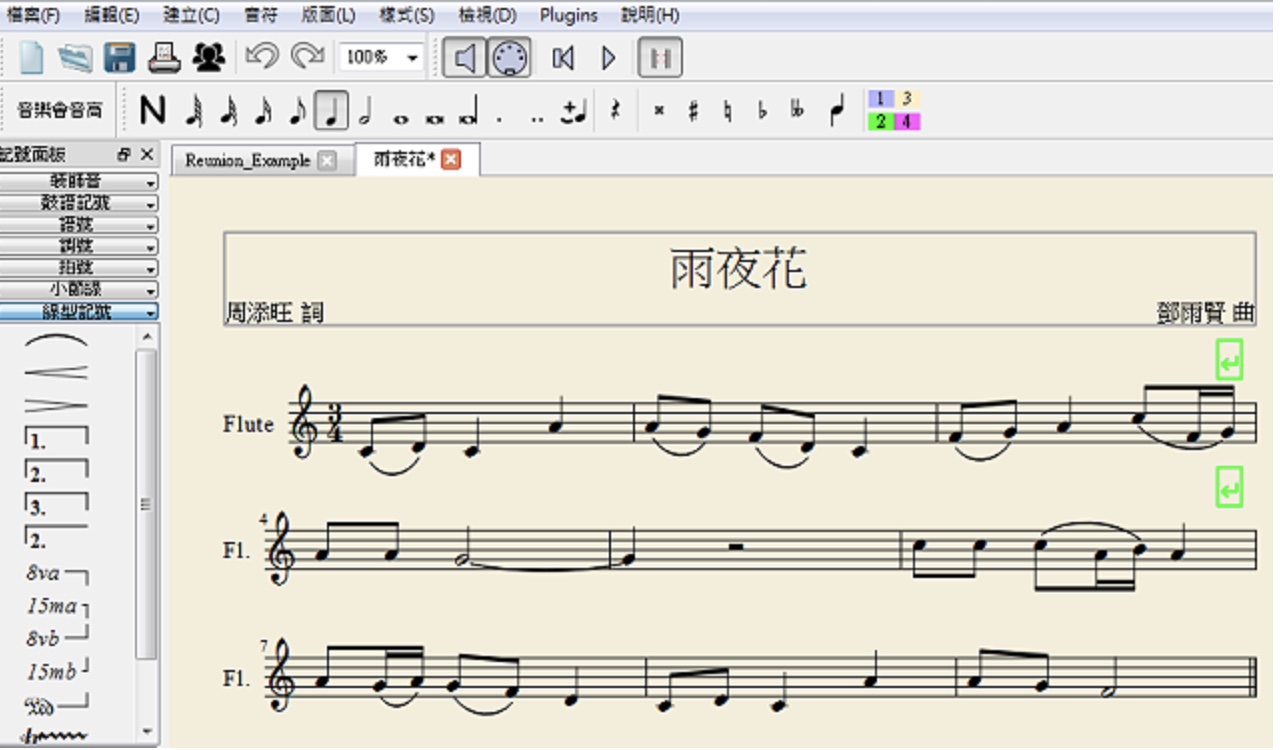The image size is (1284, 750).
Task: Open the 說明(H) help menu
Action: 650,15
